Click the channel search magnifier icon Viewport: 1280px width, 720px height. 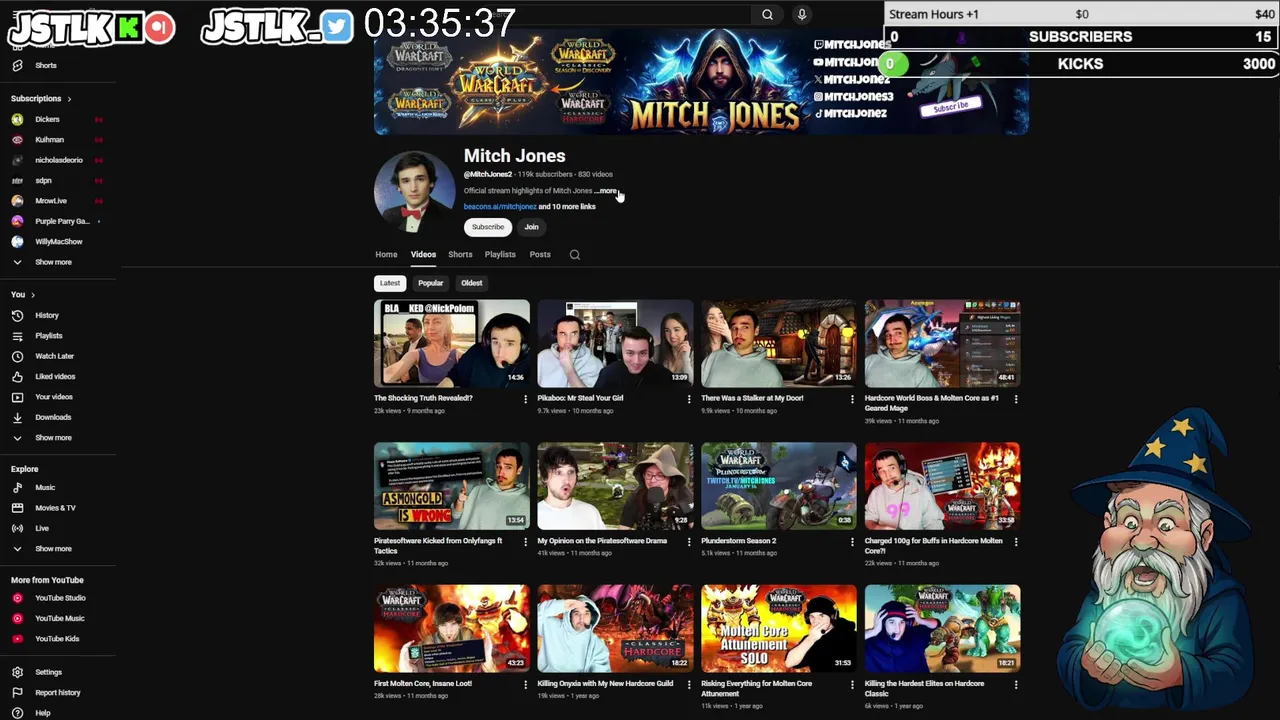[575, 255]
